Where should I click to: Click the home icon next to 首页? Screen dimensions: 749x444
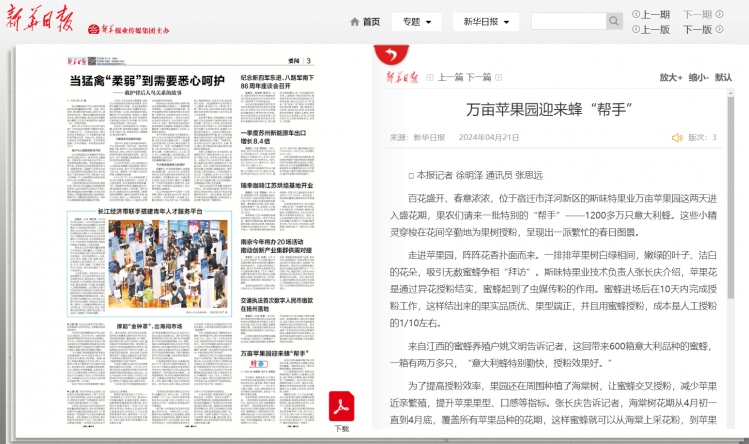tap(354, 22)
